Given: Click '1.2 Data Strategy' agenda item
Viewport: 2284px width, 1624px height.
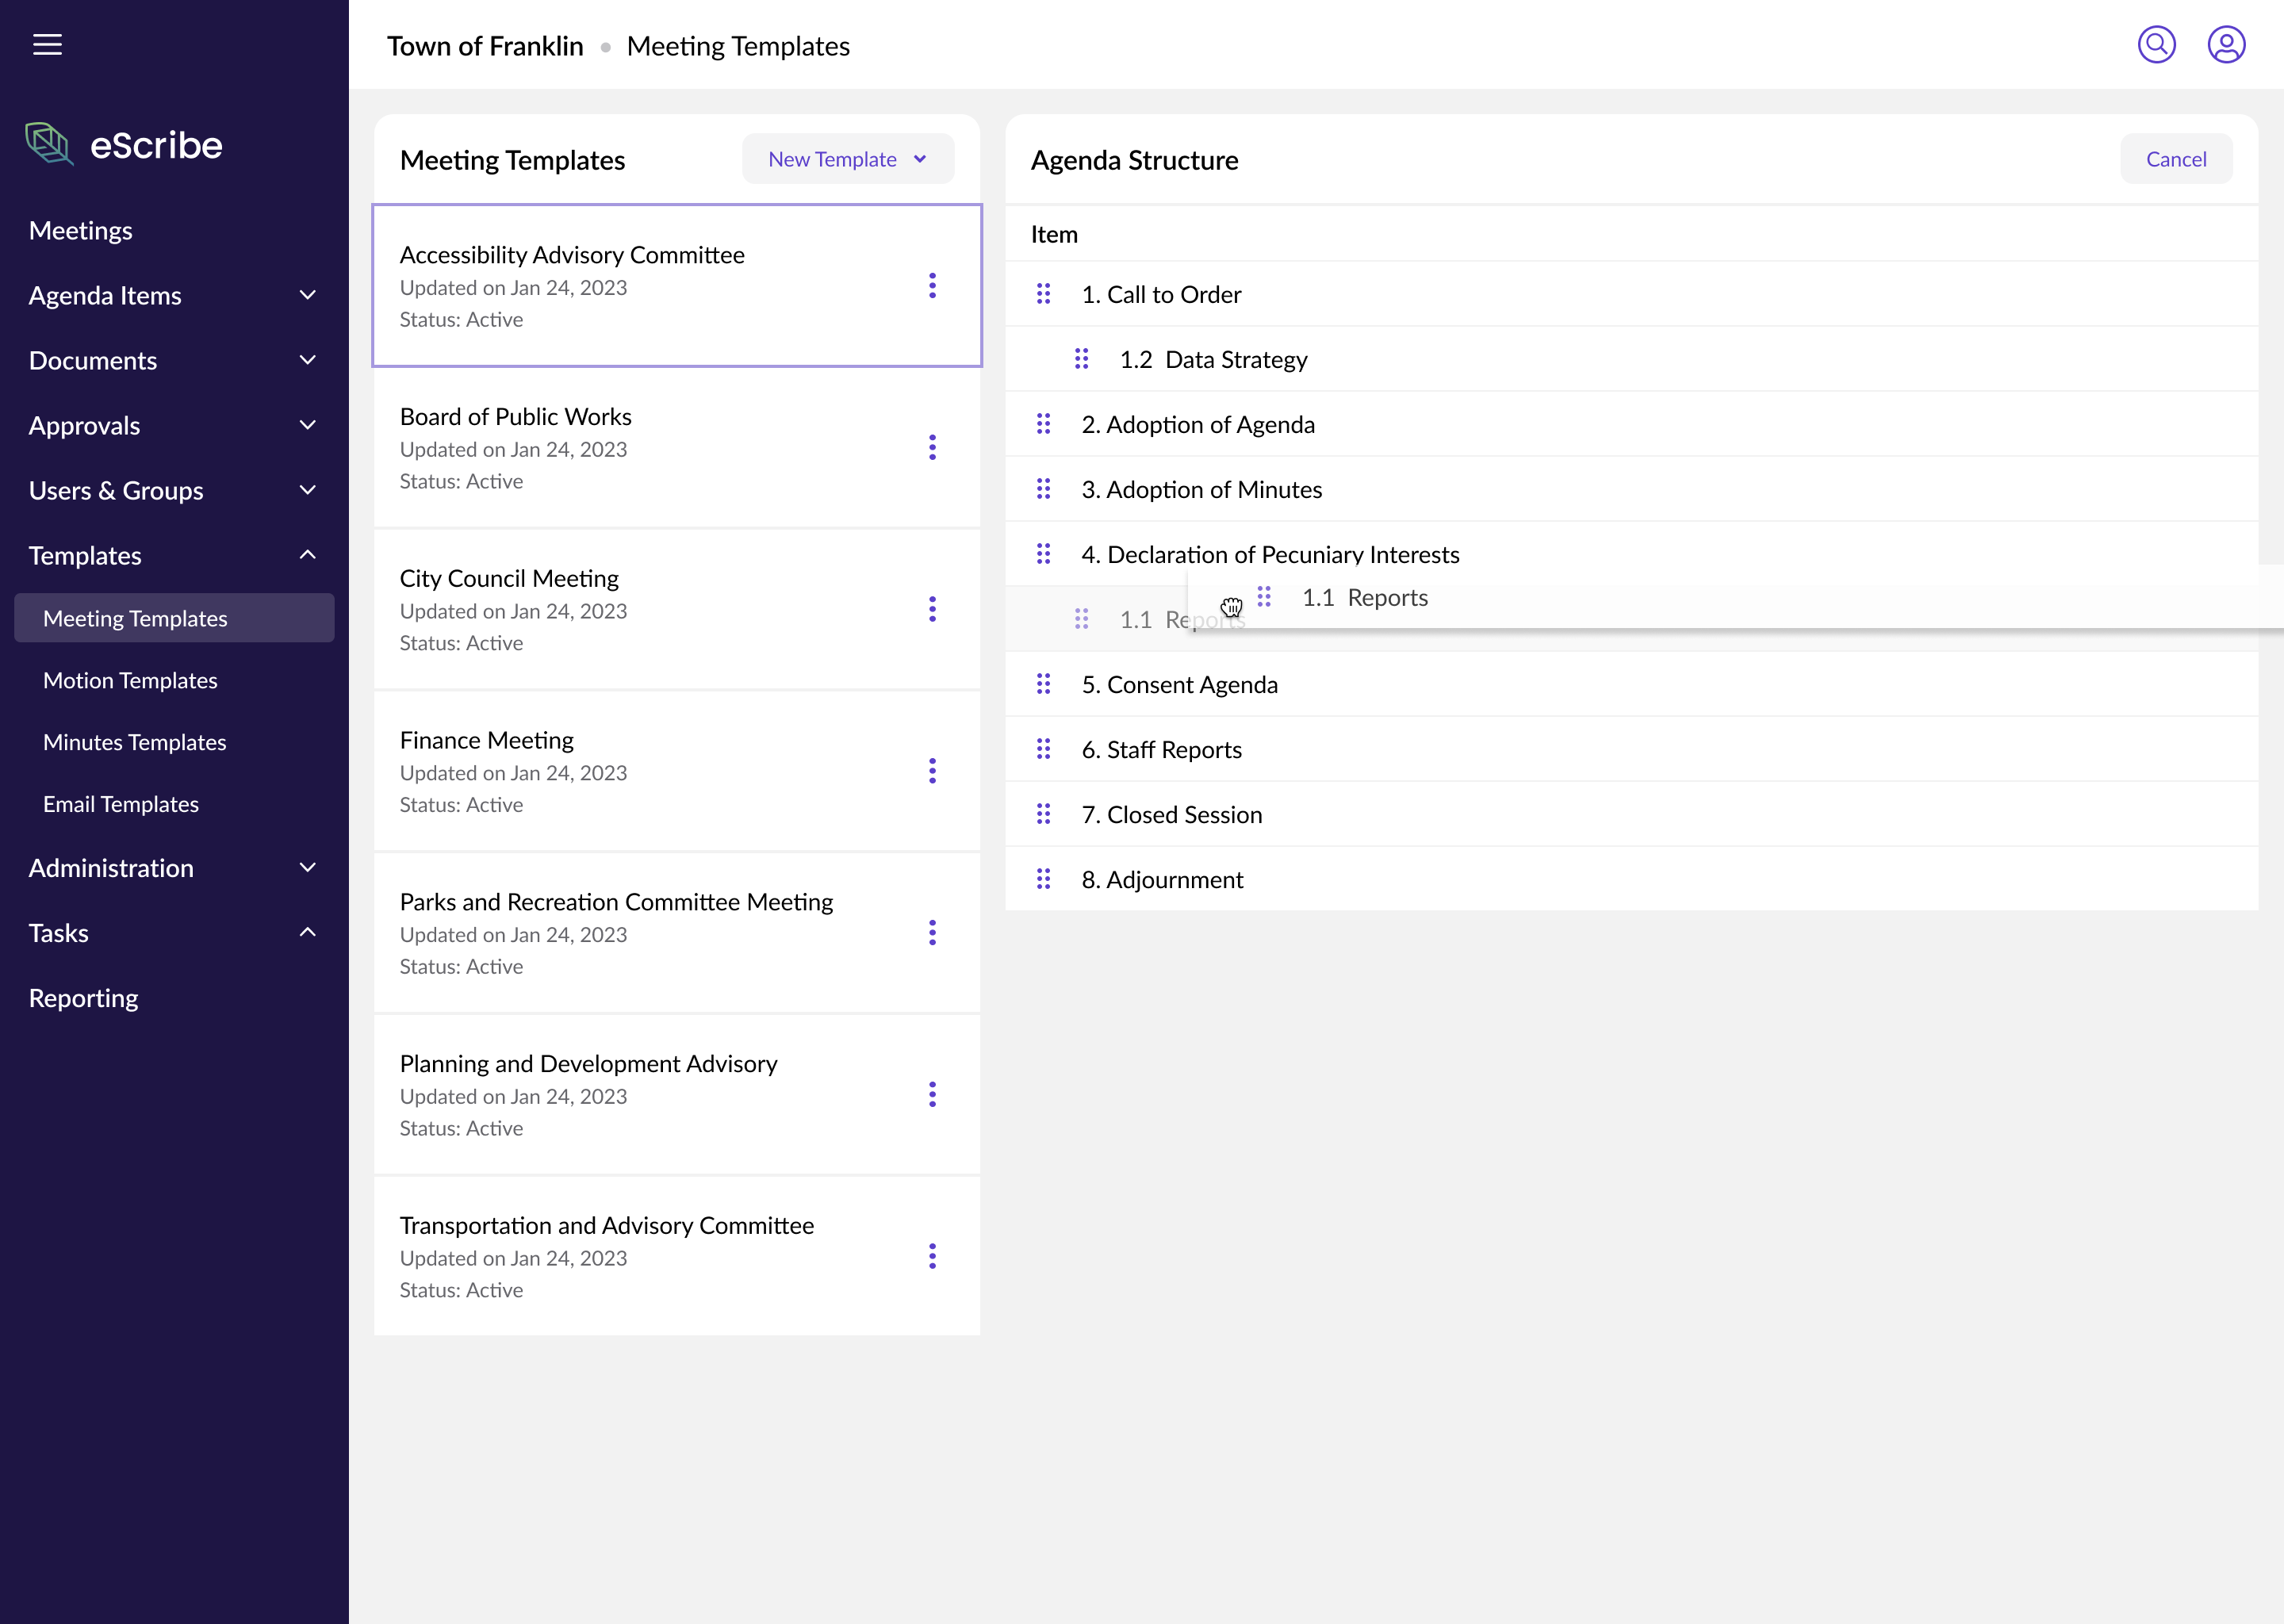Looking at the screenshot, I should pos(1631,359).
